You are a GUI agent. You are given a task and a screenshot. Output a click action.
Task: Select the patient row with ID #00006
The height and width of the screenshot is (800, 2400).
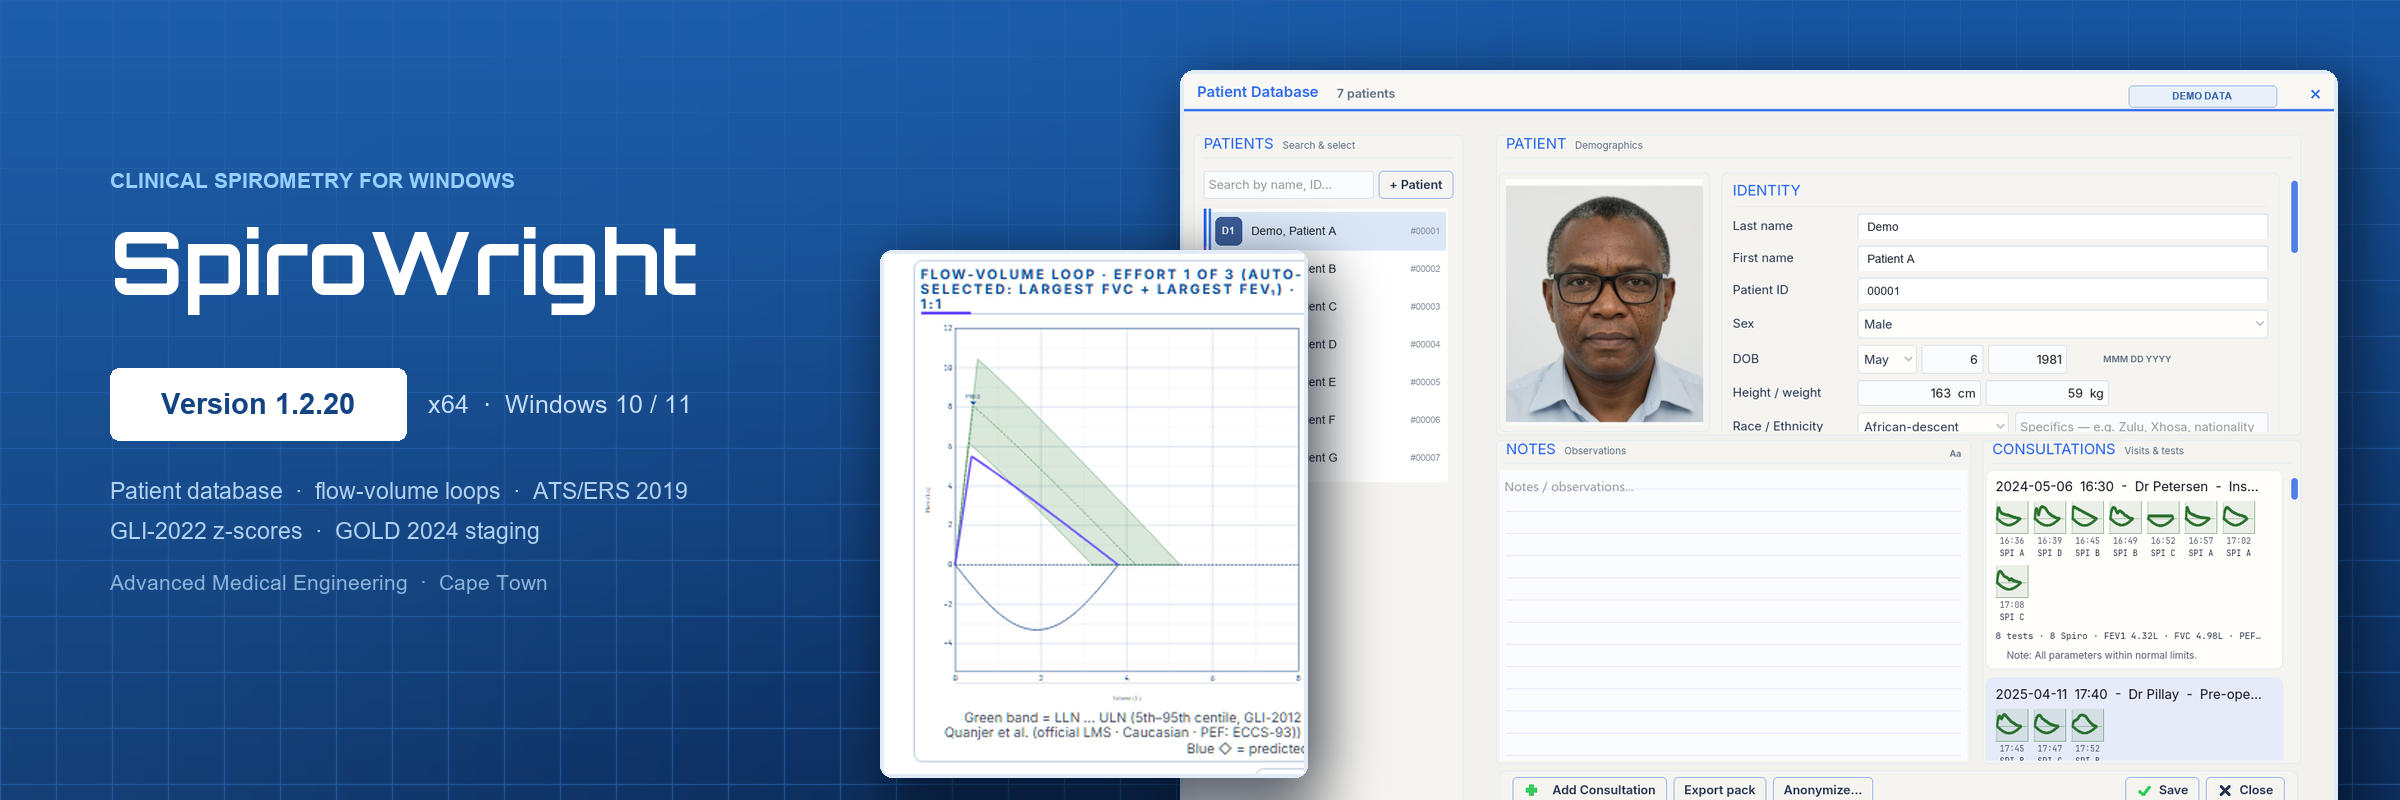pos(1376,420)
